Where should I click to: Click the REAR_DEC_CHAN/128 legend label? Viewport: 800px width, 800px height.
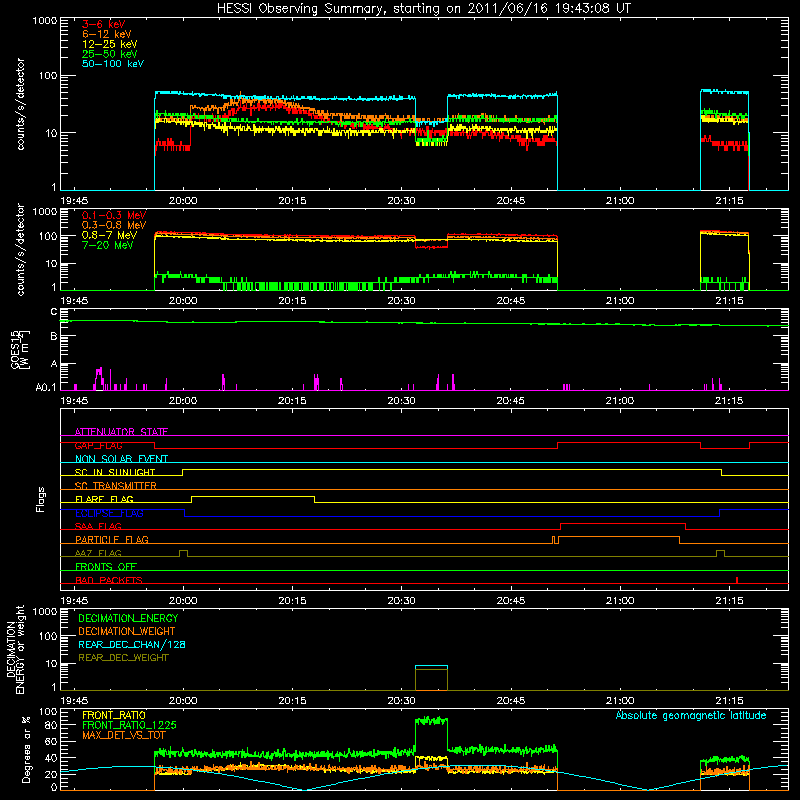coord(132,644)
